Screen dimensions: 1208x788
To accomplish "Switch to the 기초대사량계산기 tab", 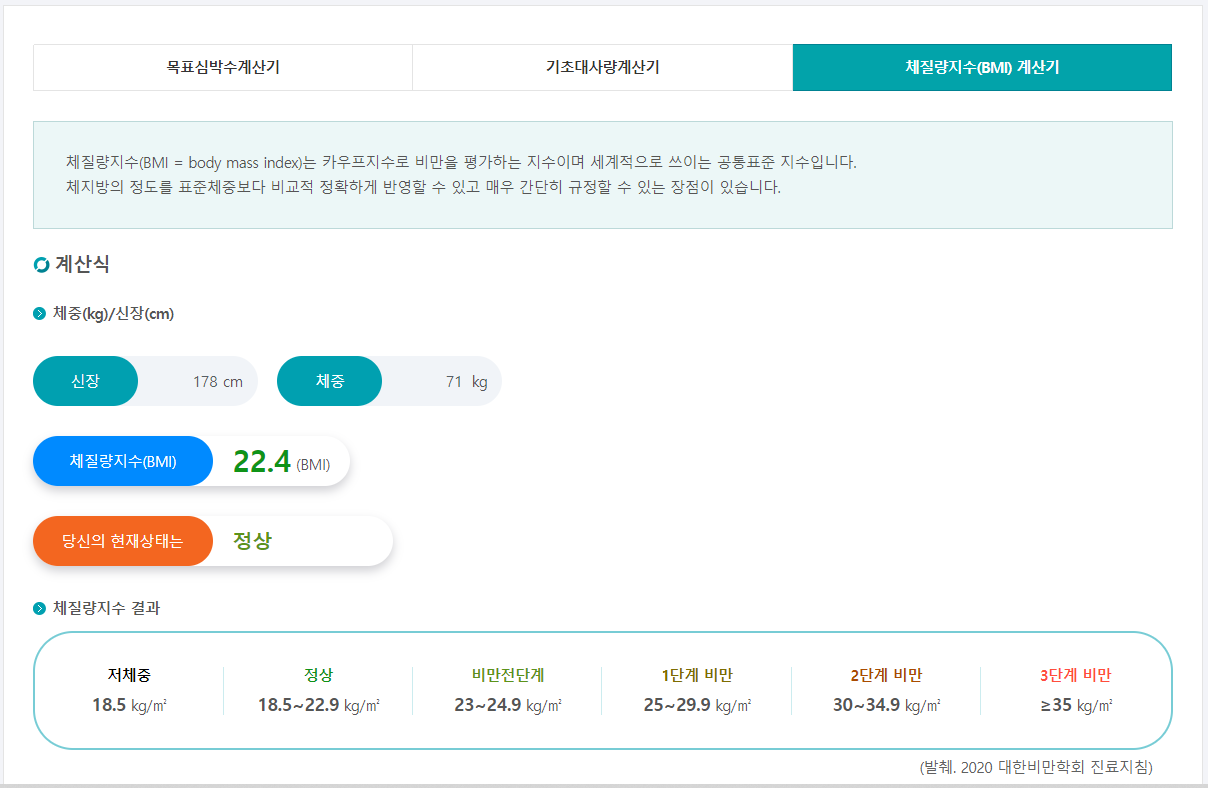I will (x=601, y=67).
